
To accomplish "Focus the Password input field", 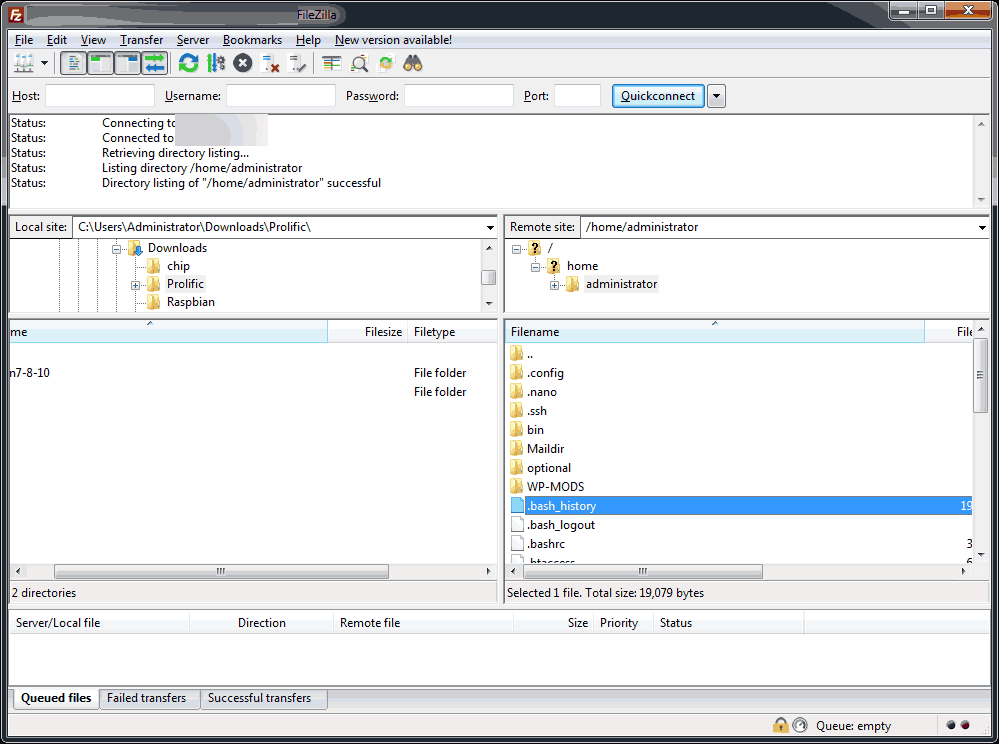I will click(459, 96).
